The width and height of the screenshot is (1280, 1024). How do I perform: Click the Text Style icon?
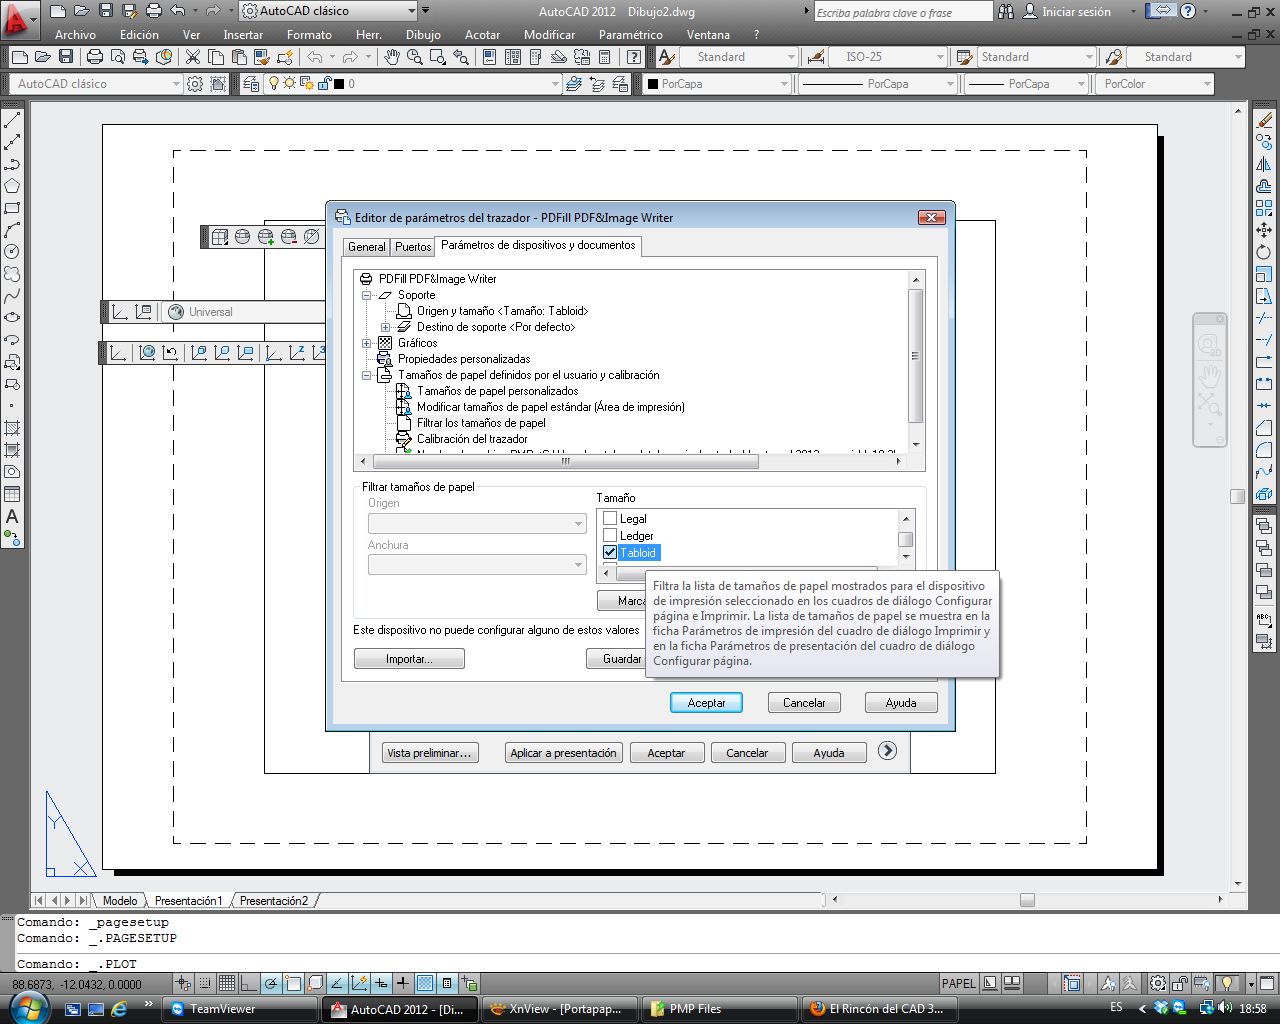coord(667,57)
